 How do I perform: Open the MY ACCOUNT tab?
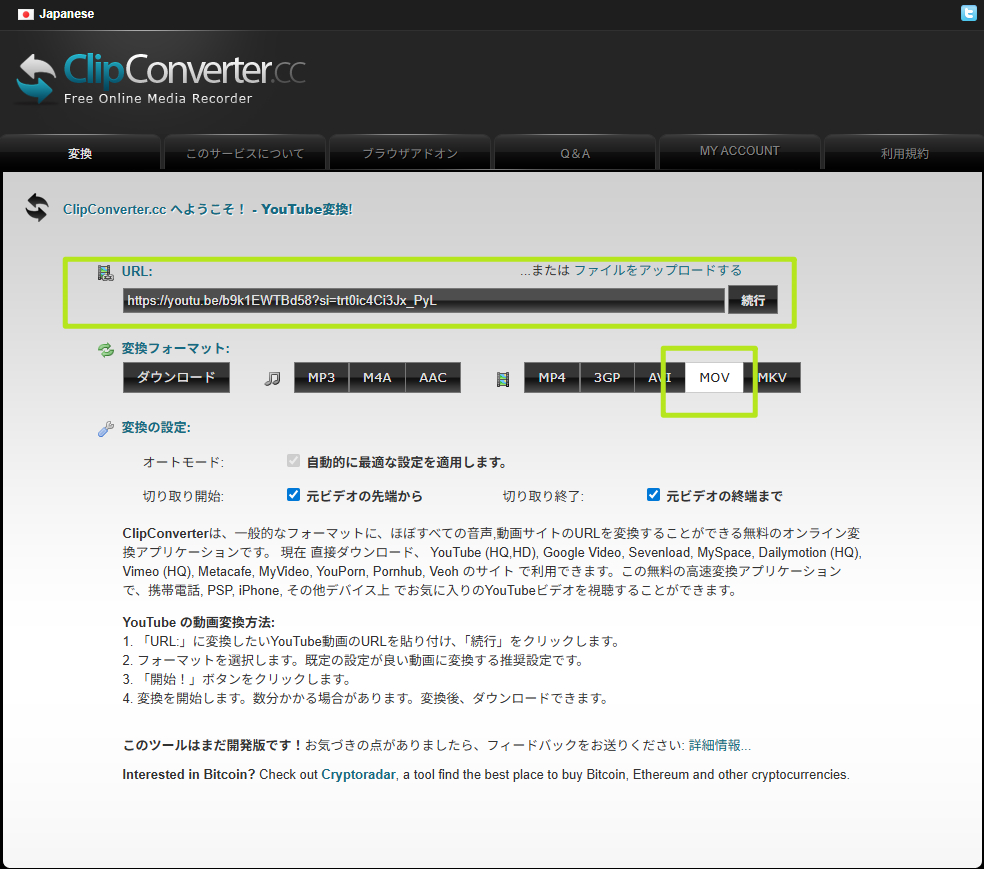739,151
